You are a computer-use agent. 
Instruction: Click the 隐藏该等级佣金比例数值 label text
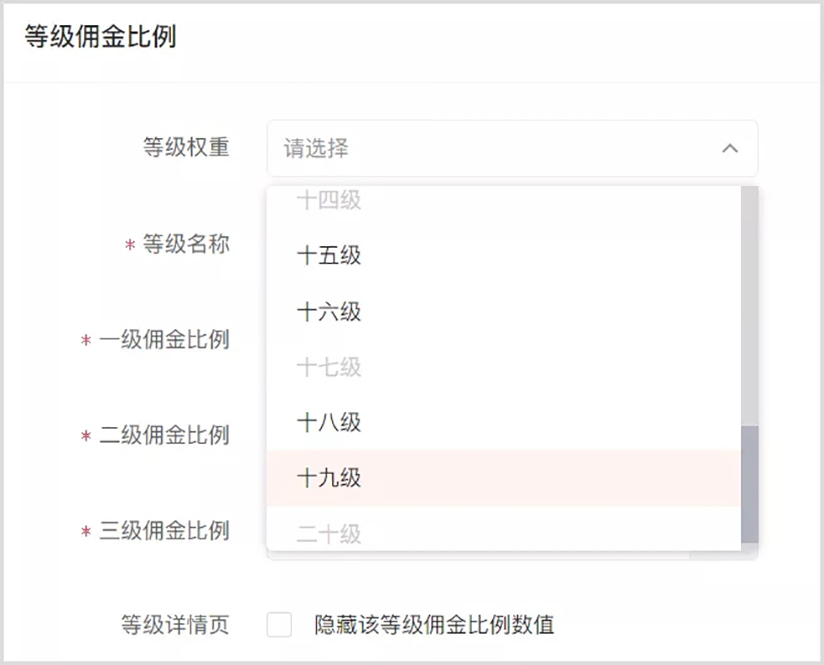[x=434, y=625]
